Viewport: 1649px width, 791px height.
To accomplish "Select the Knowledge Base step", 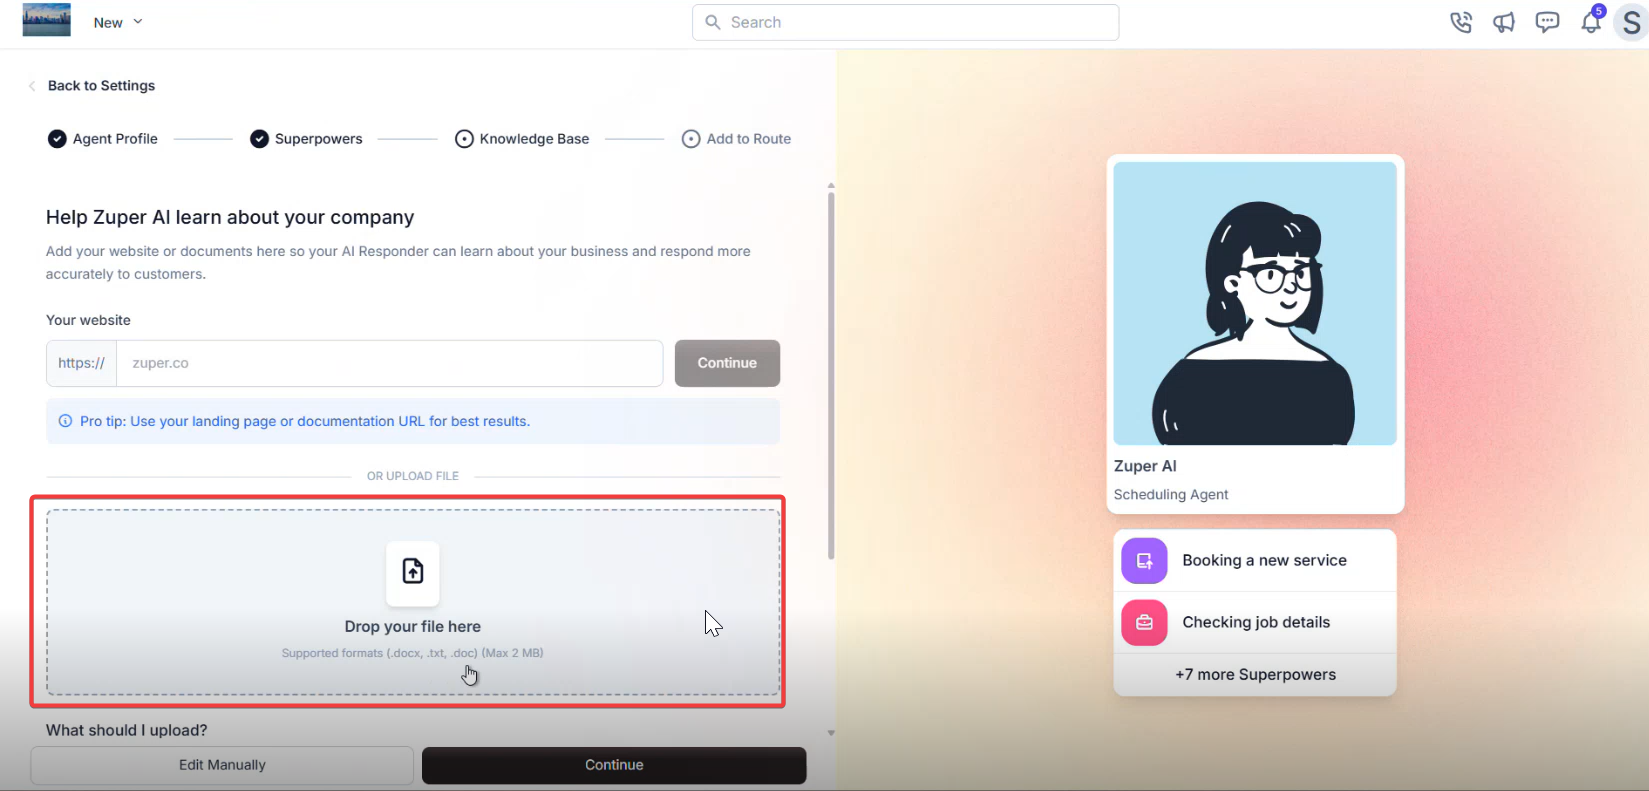I will click(522, 139).
